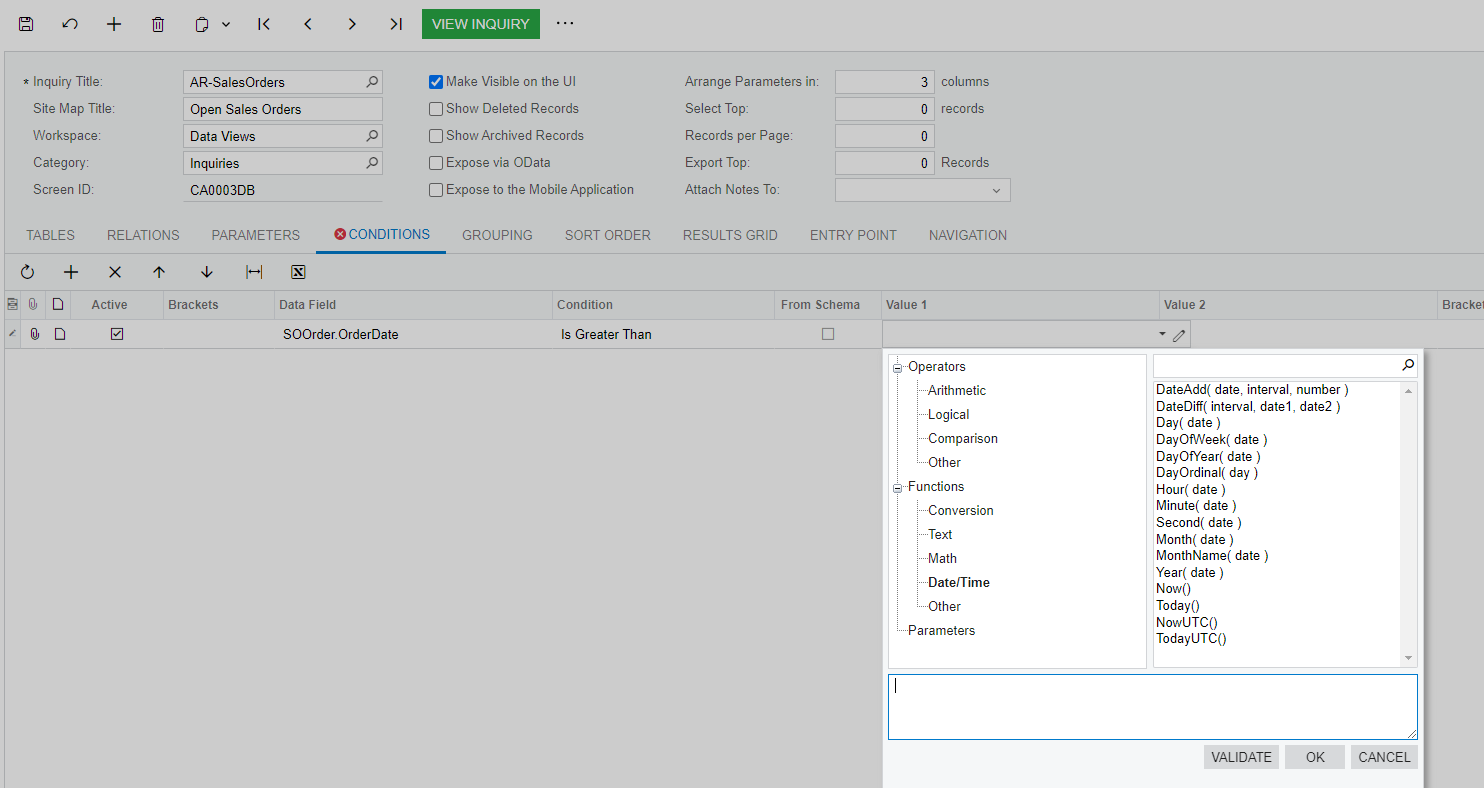Select the Parameters tree node
The height and width of the screenshot is (788, 1484).
[x=942, y=631]
